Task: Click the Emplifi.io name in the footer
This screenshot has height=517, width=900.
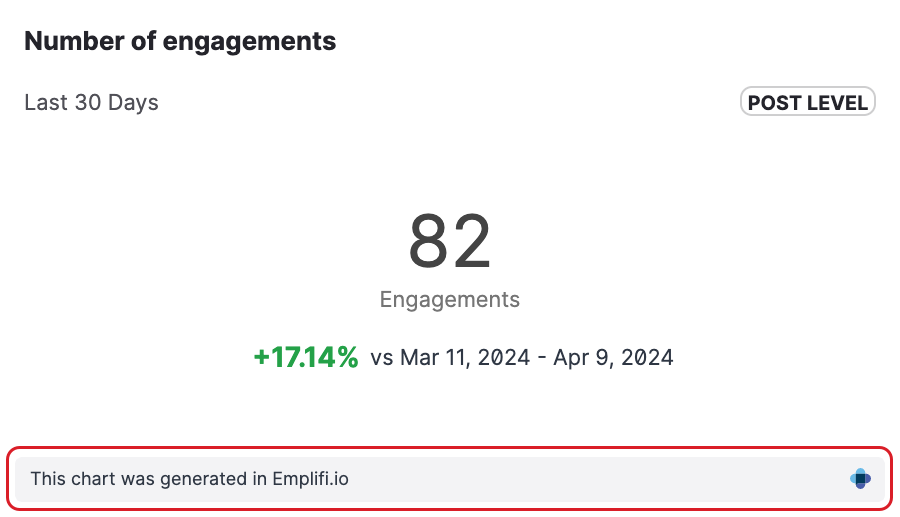Action: click(x=310, y=479)
